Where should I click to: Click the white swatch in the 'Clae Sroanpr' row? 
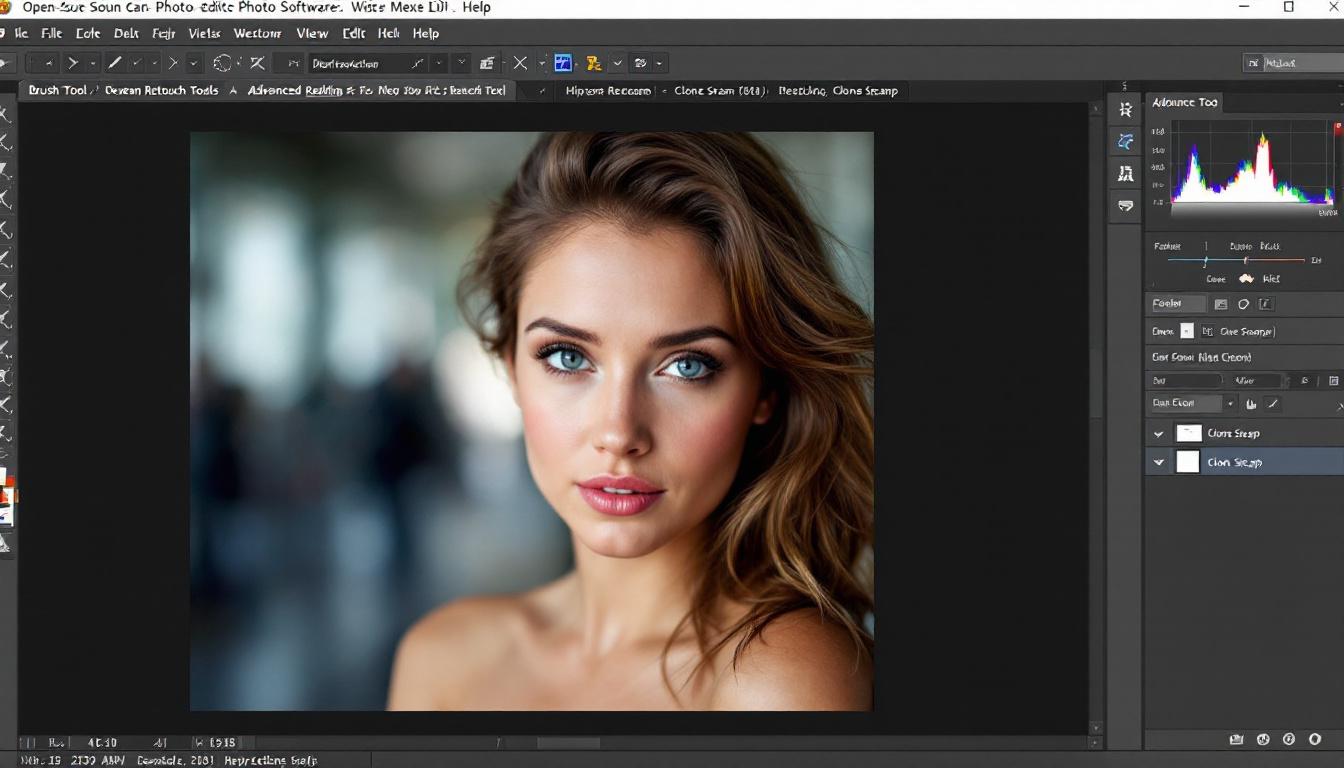click(1187, 331)
